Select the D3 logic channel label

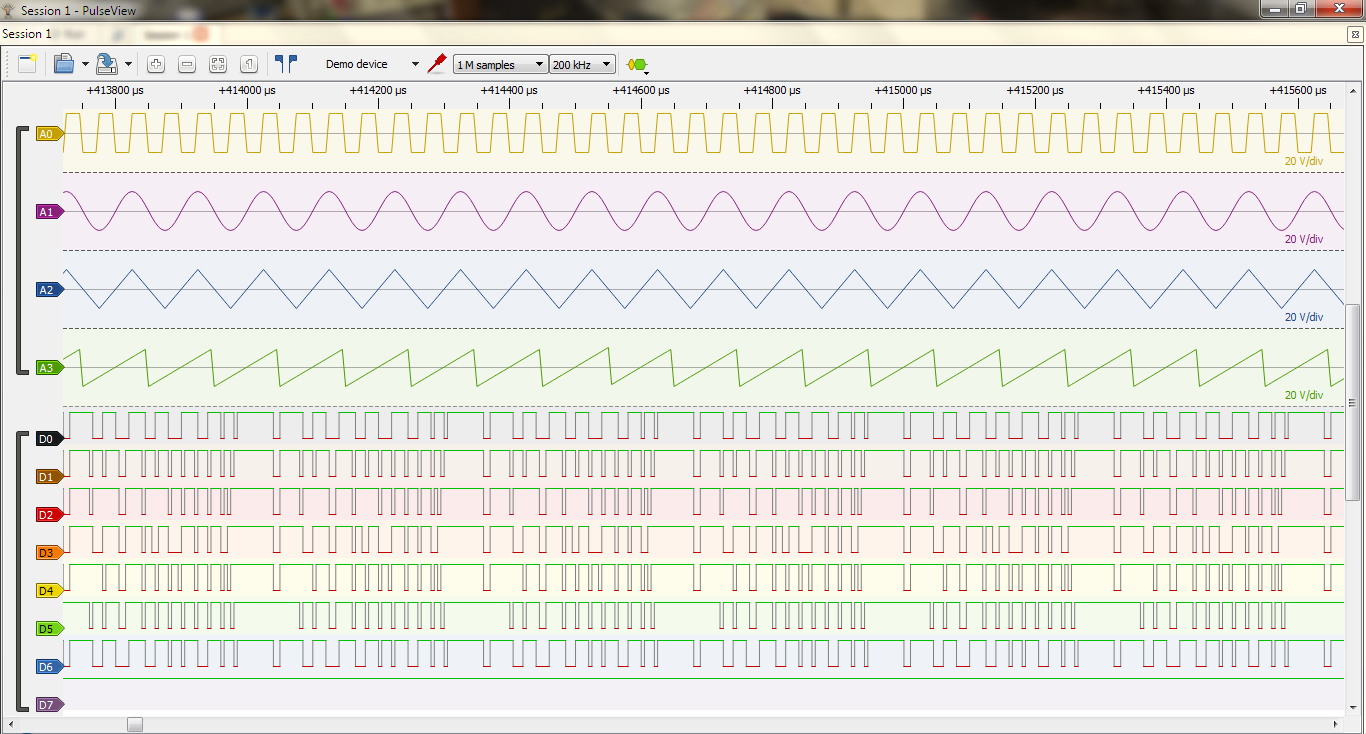point(49,552)
